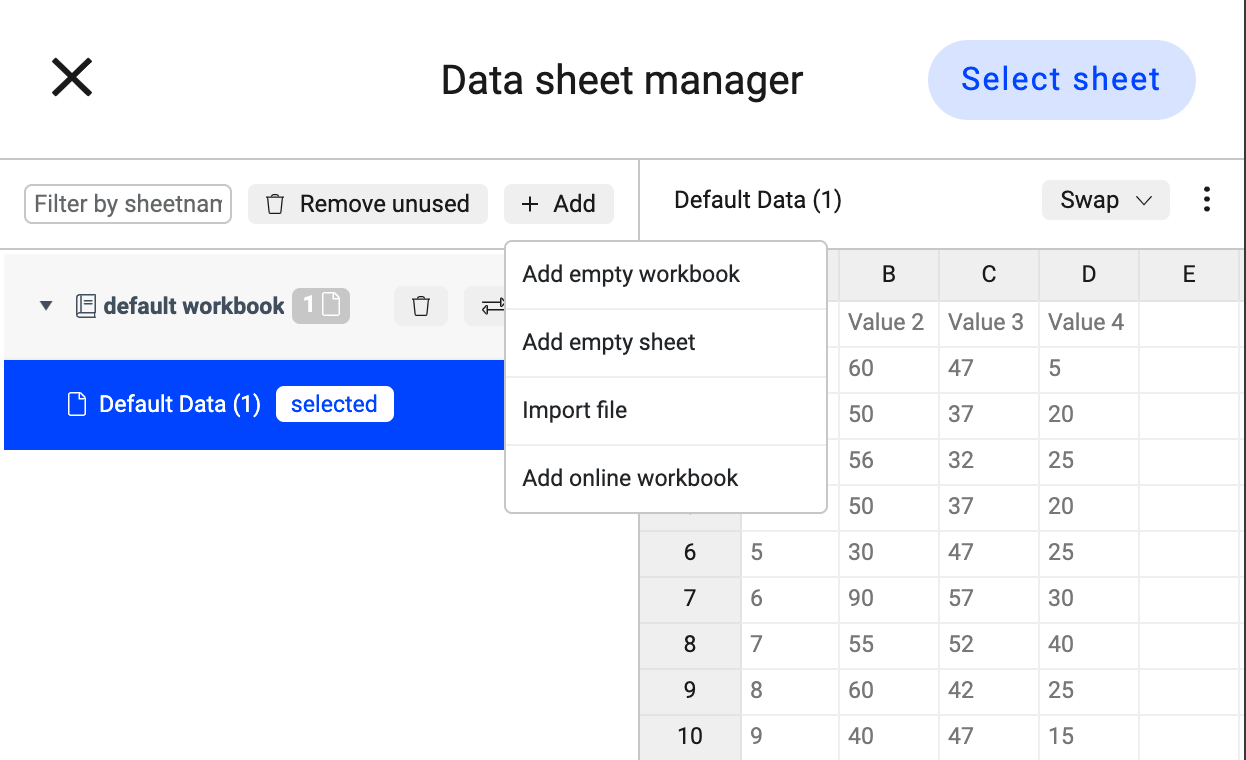This screenshot has width=1246, height=760.
Task: Open the three-dot more options menu
Action: tap(1207, 200)
